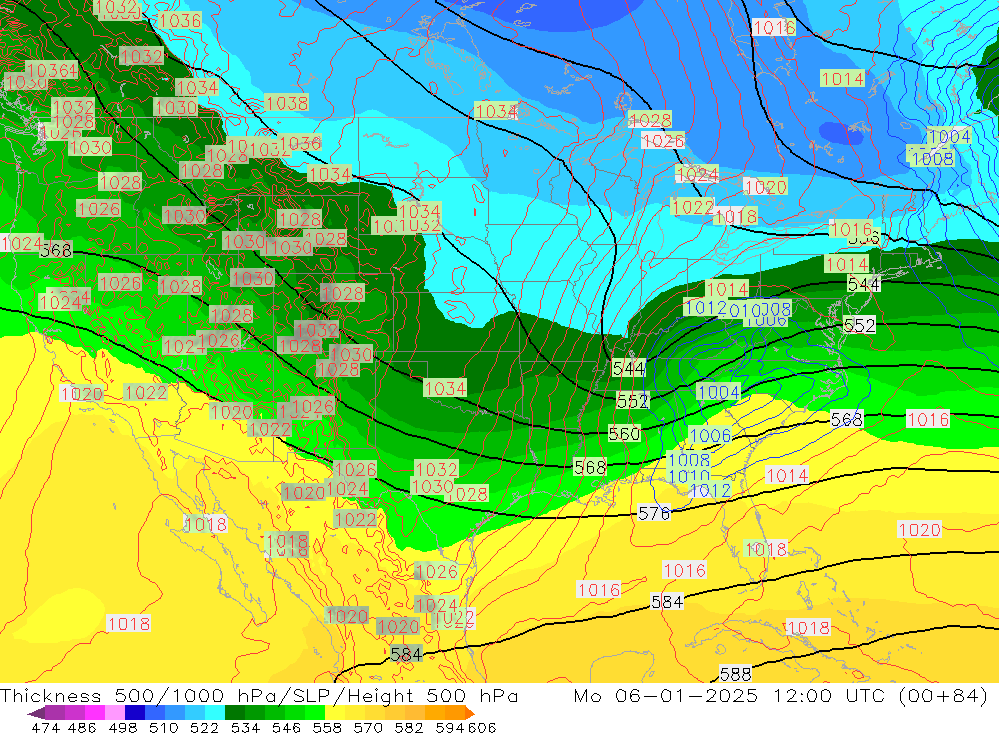Click the 1038 pressure label
This screenshot has height=733, width=1000.
[x=286, y=103]
